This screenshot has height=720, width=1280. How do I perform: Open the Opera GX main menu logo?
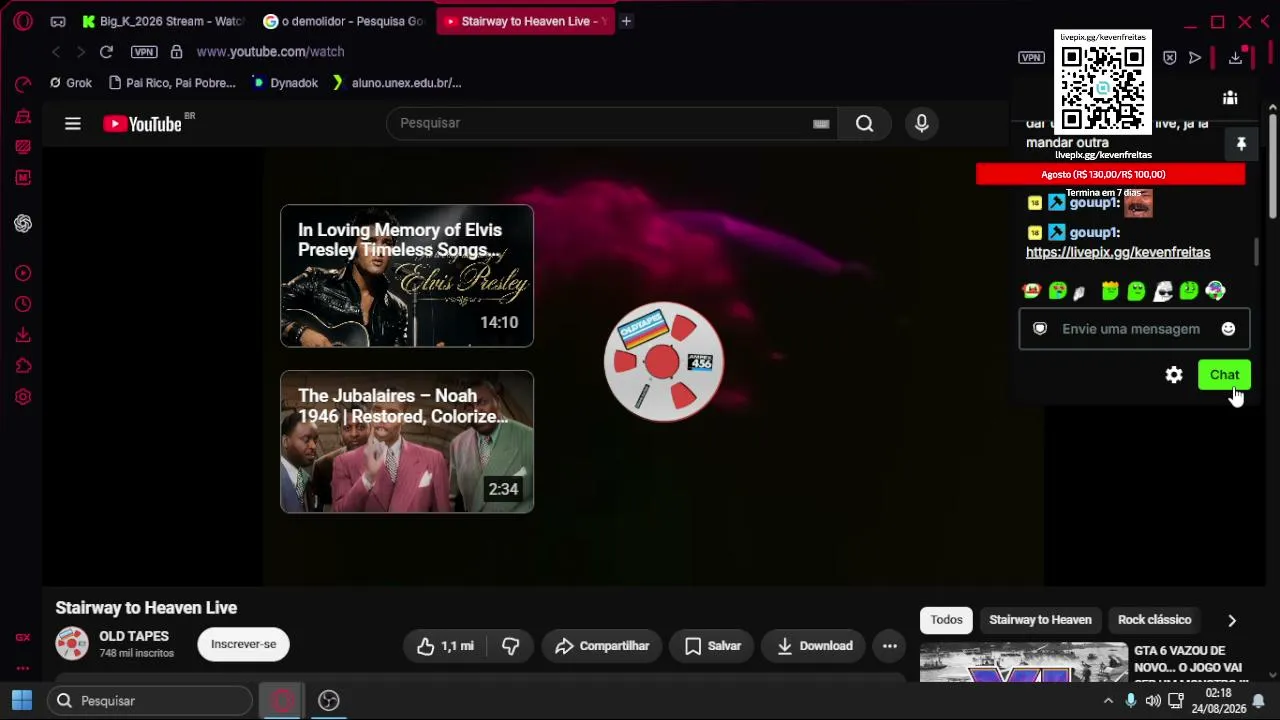(23, 21)
